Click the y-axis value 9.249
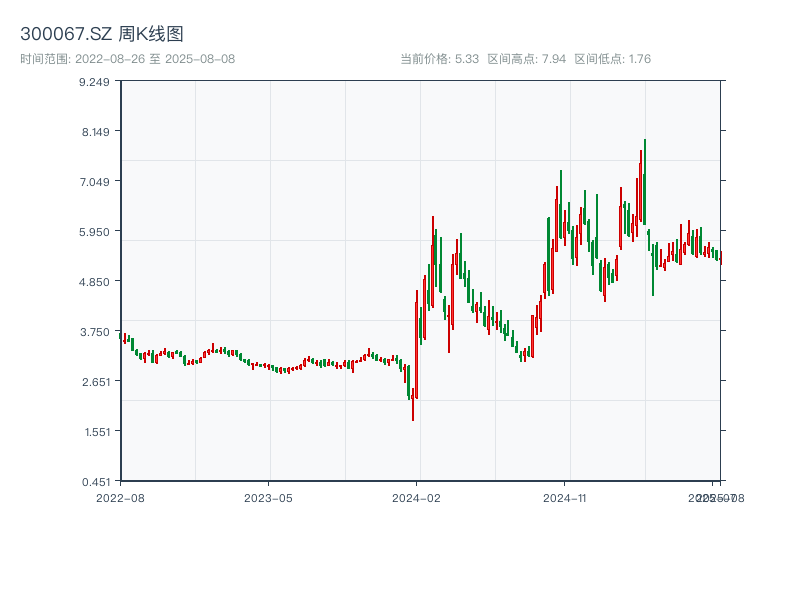Screen dimensions: 800x600 pyautogui.click(x=94, y=82)
